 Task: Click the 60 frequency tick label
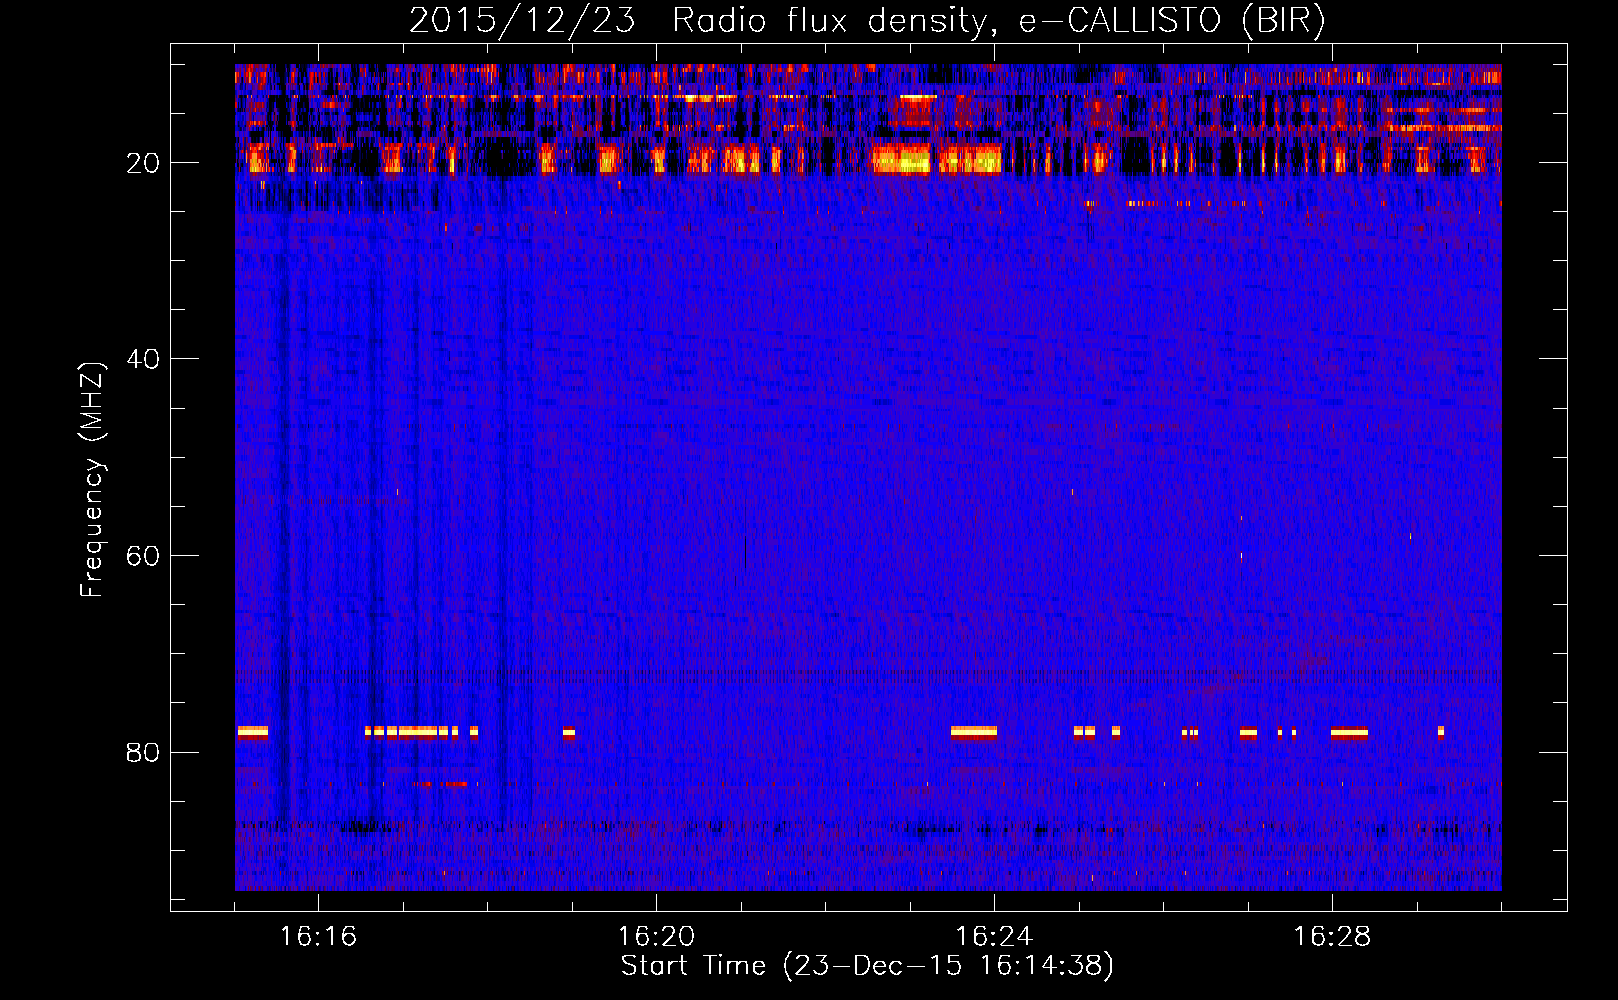point(144,556)
